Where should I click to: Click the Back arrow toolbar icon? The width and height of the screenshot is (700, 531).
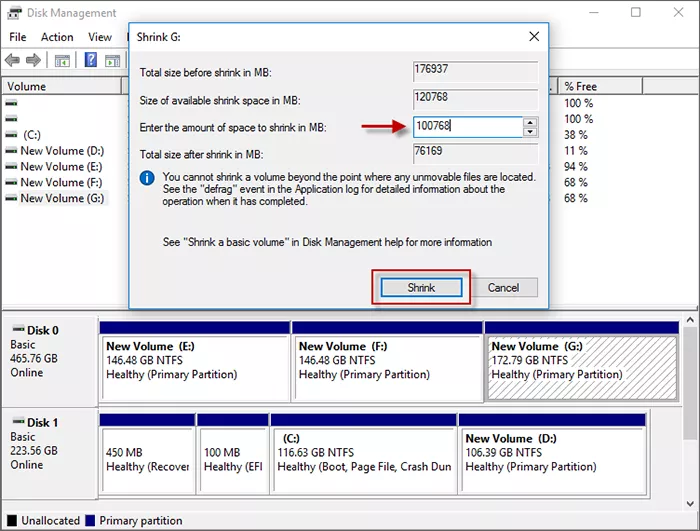pyautogui.click(x=12, y=59)
